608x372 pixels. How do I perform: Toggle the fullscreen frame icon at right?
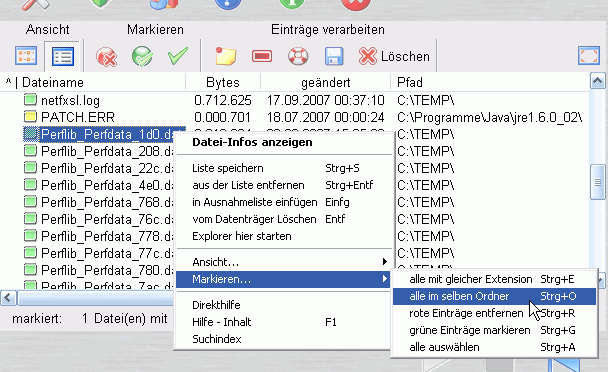point(589,56)
